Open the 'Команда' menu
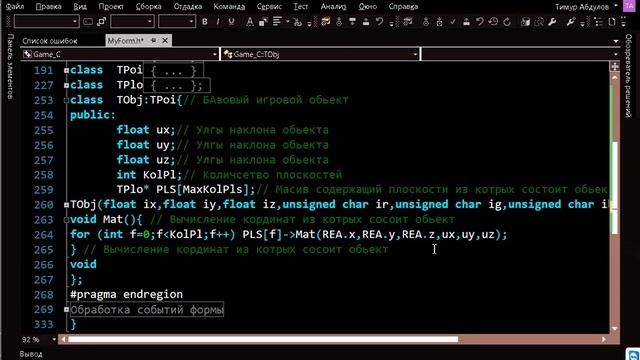Viewport: 640px width, 360px height. 229,7
